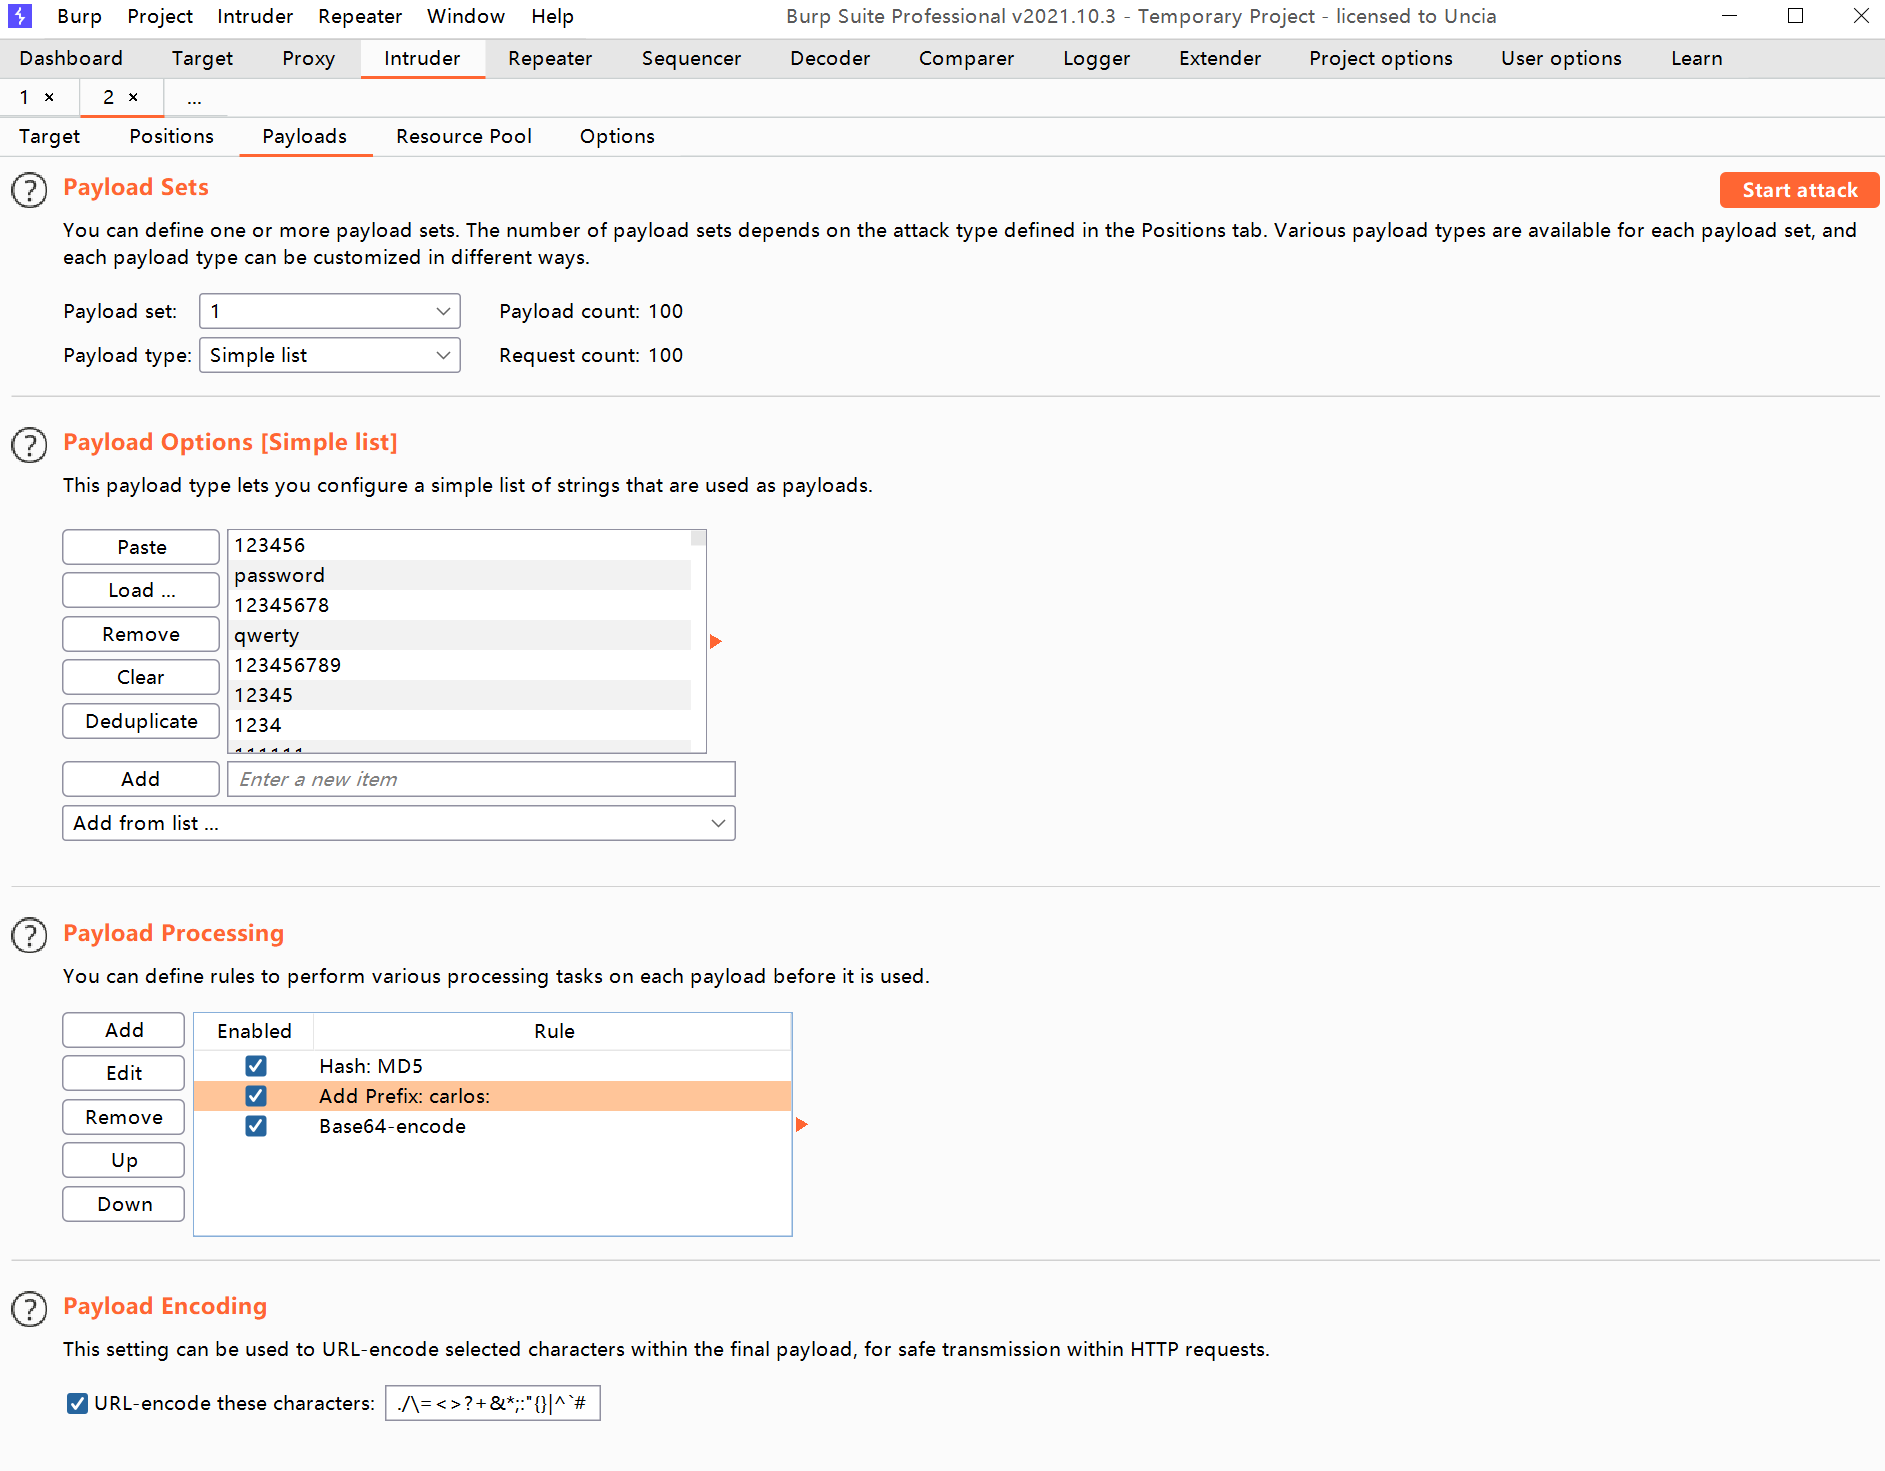Switch to the Proxy tab
This screenshot has width=1885, height=1471.
(308, 58)
